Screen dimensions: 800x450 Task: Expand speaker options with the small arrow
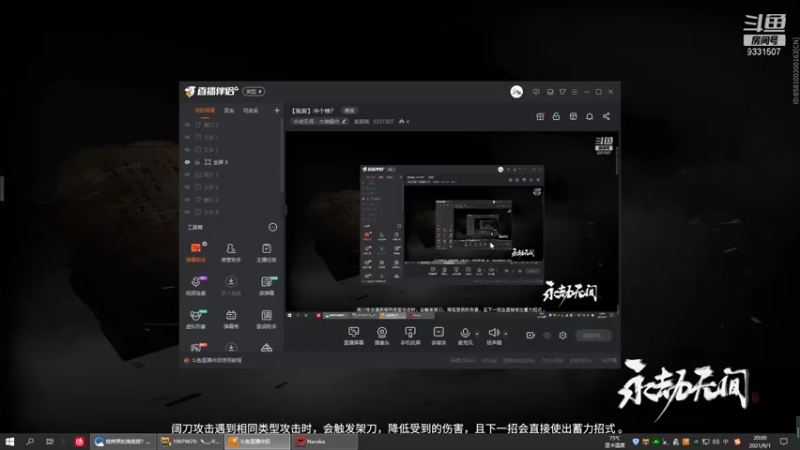506,334
